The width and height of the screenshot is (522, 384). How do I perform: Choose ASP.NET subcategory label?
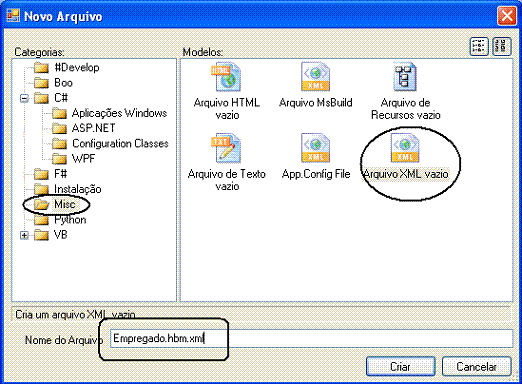[94, 128]
